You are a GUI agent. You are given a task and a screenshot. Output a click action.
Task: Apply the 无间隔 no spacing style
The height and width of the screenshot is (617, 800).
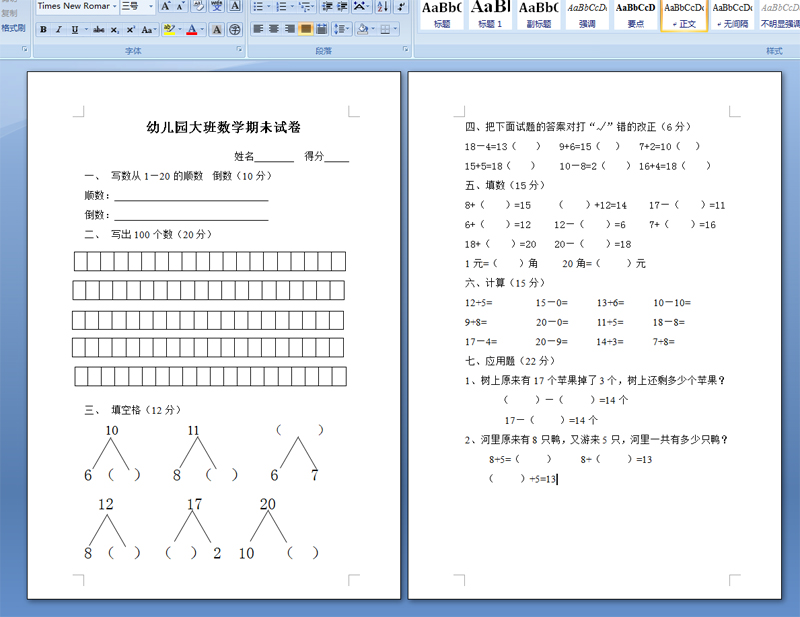732,14
